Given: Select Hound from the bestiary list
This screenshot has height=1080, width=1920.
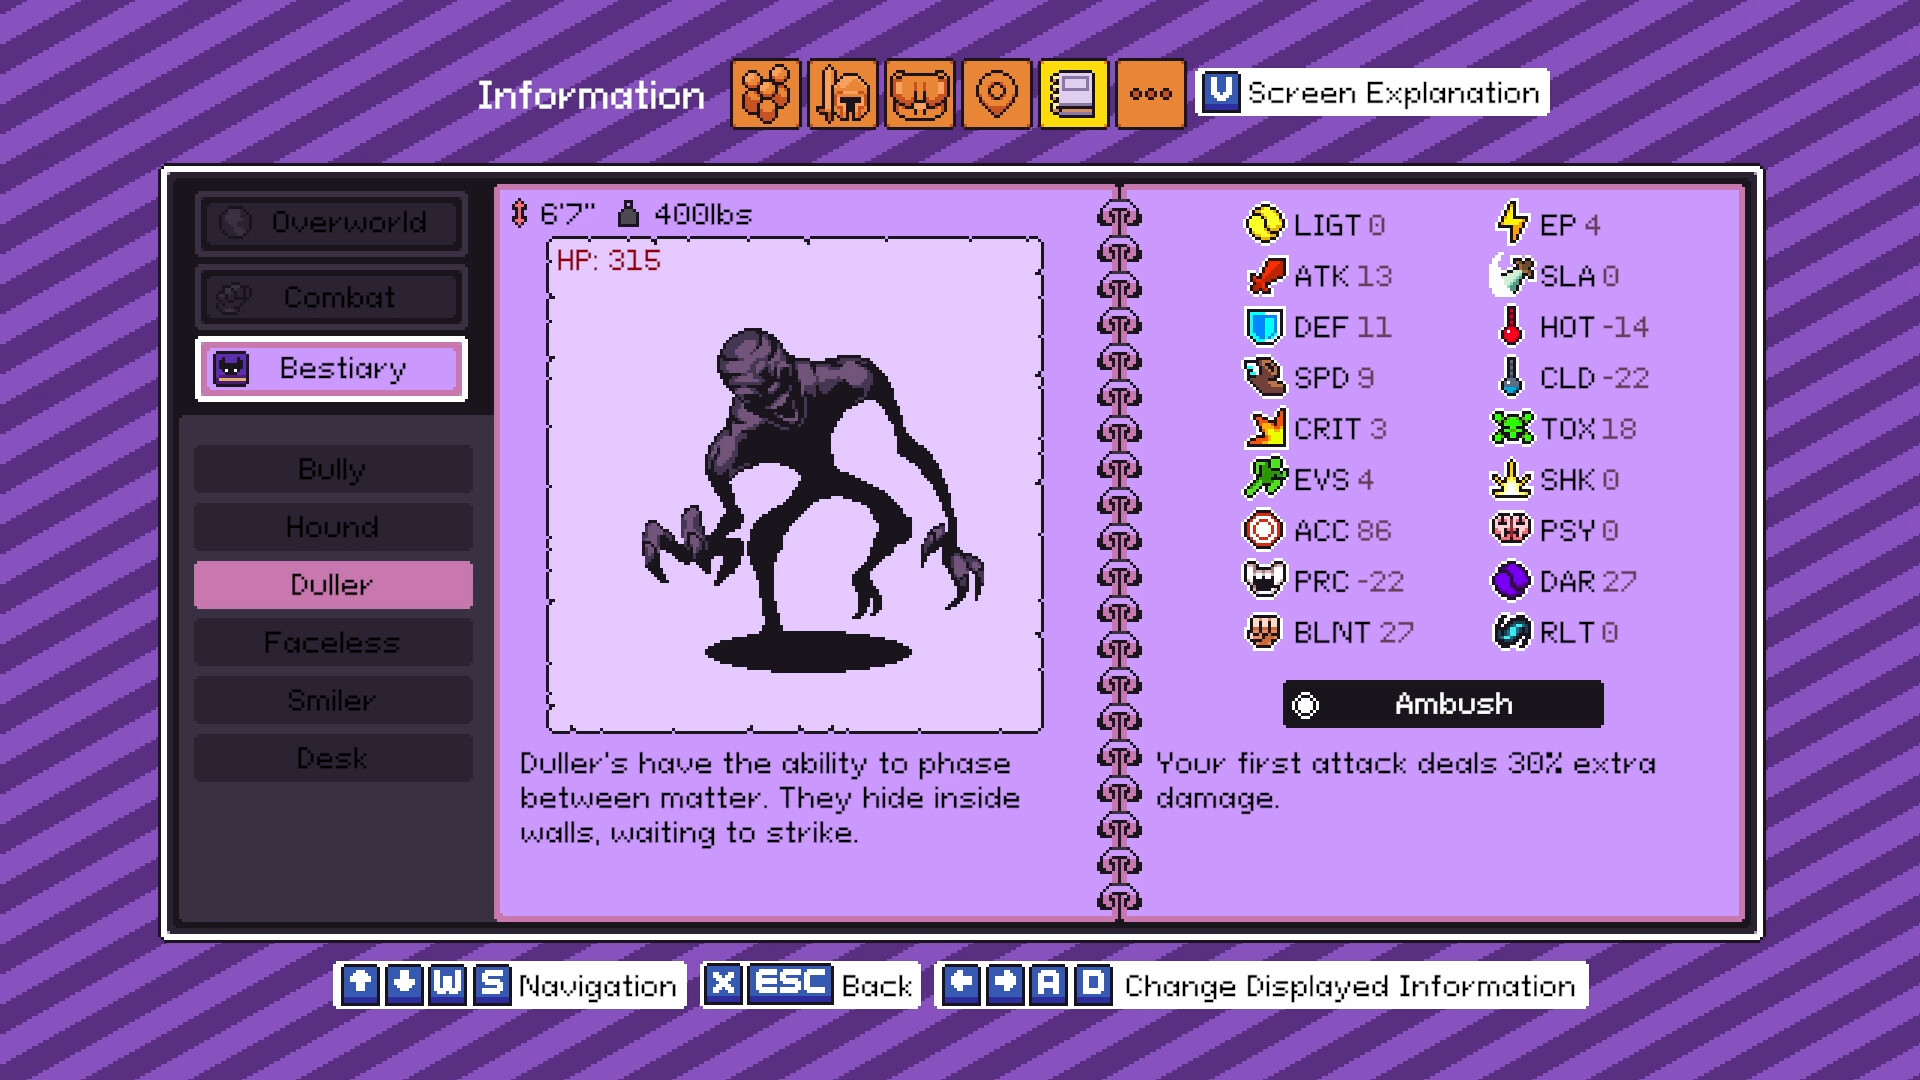Looking at the screenshot, I should pyautogui.click(x=333, y=527).
